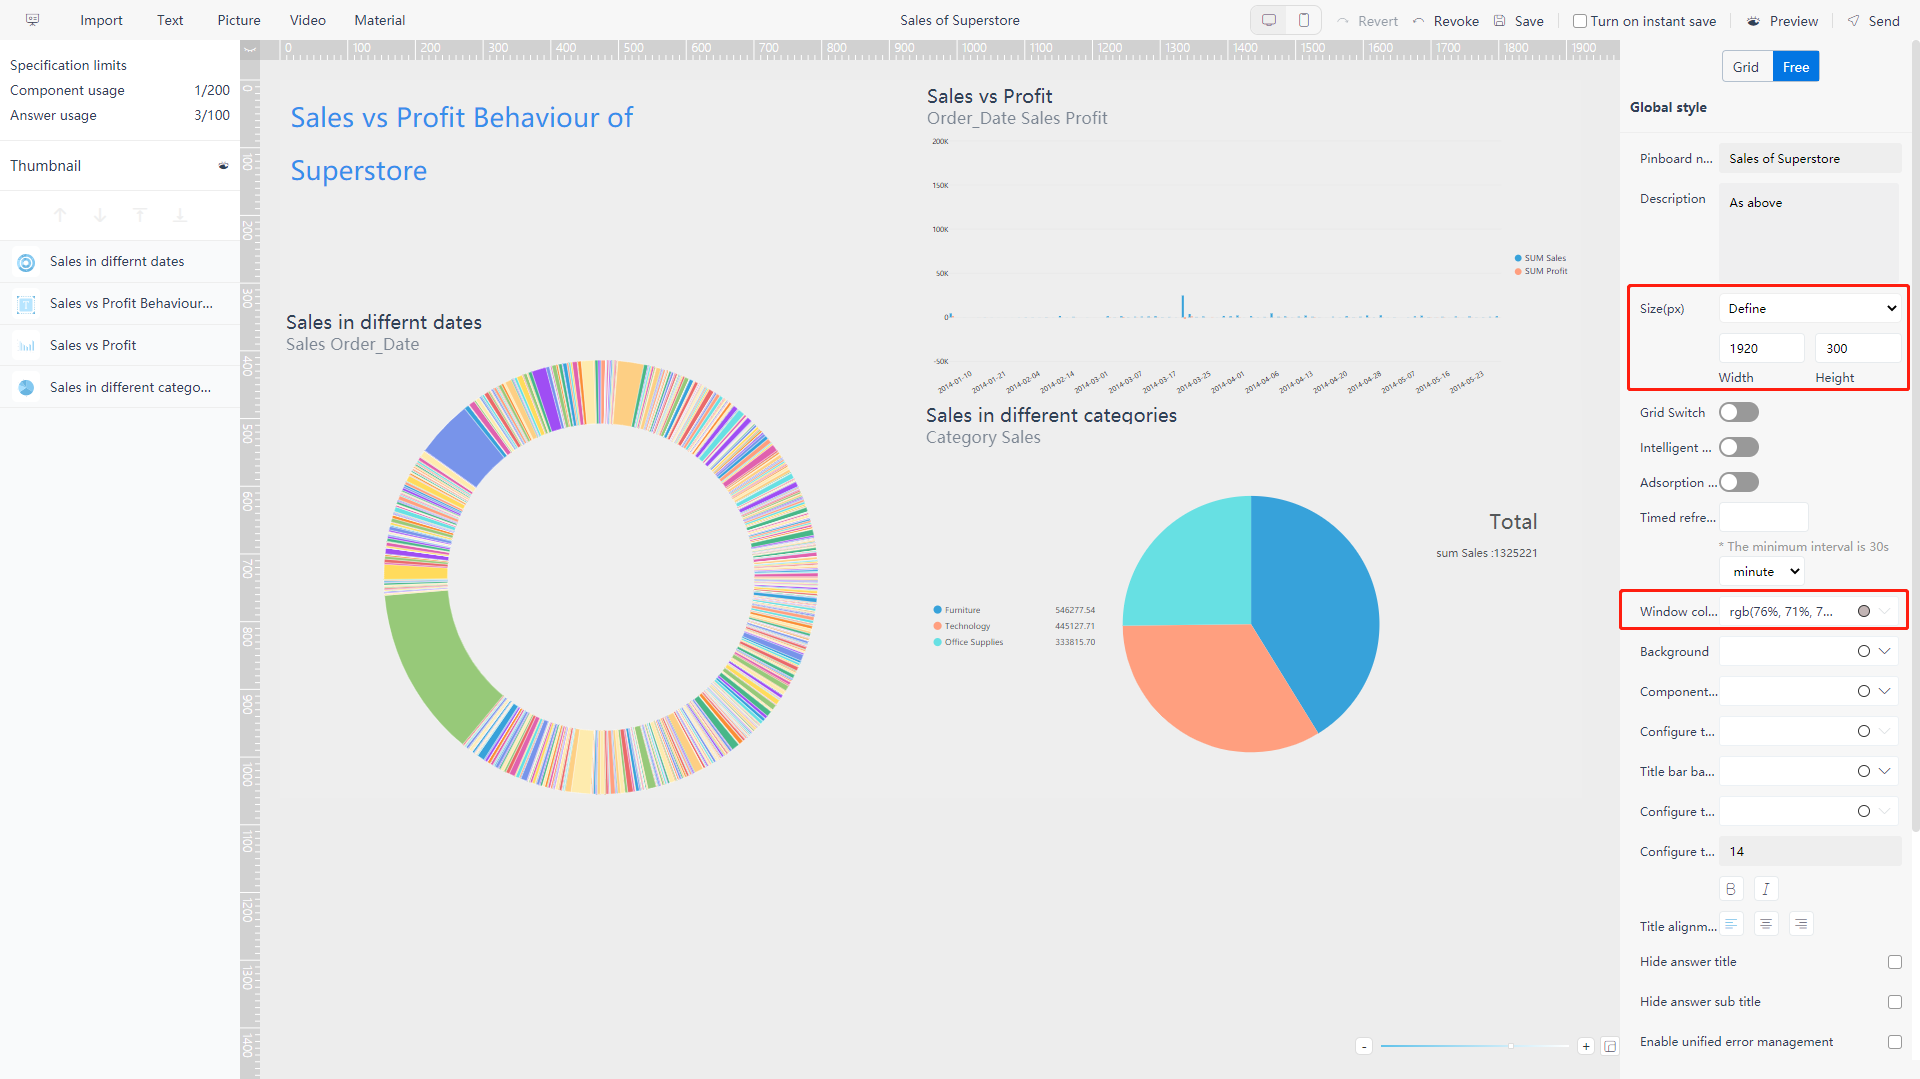Screen dimensions: 1920x1079
Task: Open the Material menu
Action: (x=380, y=20)
